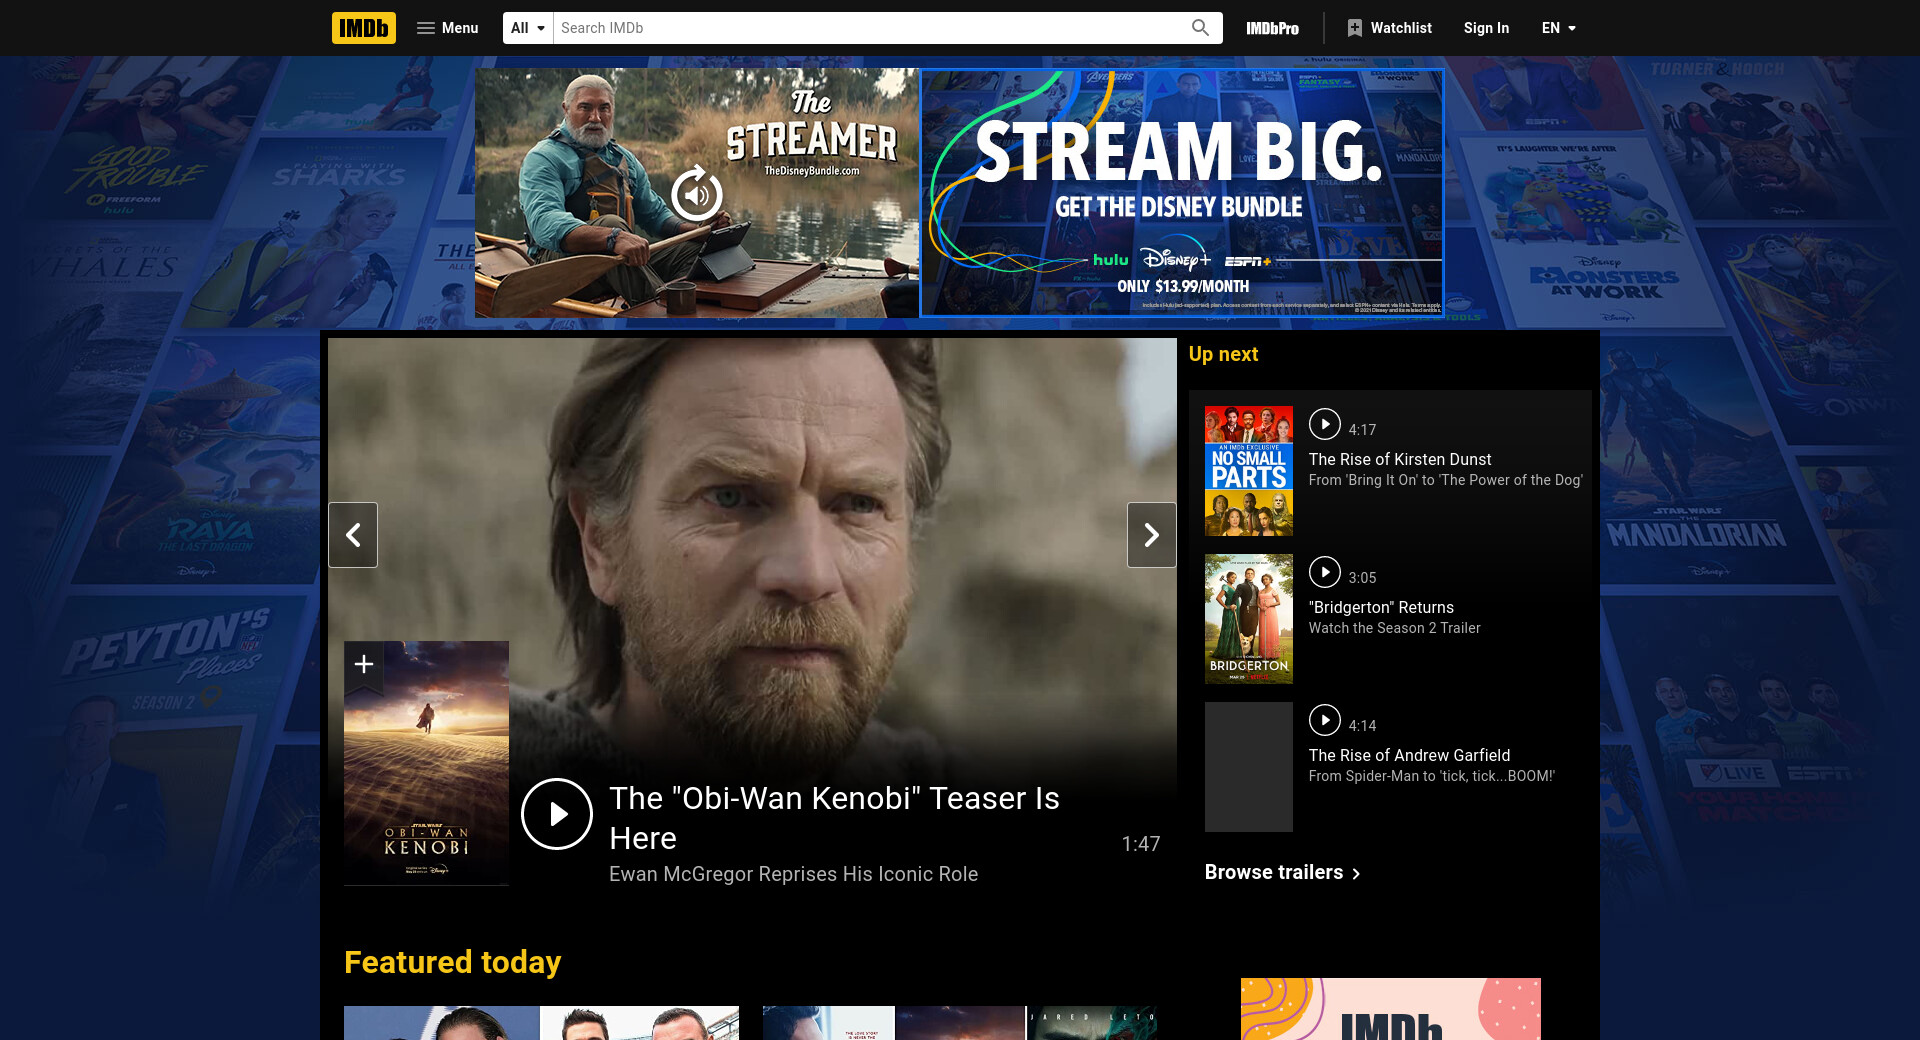Viewport: 1920px width, 1040px height.
Task: Open "The Rise of Kirsten Dunst" title
Action: (1400, 459)
